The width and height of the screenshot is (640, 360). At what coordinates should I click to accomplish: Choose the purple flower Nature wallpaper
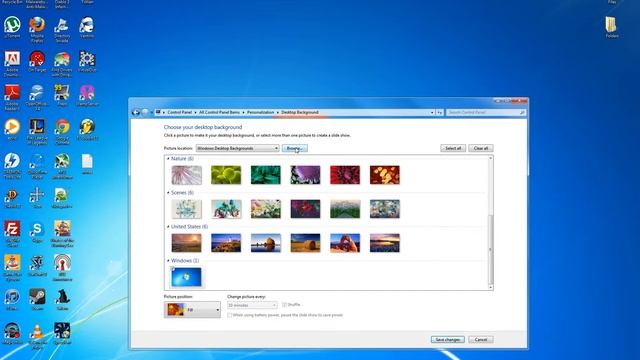(x=305, y=175)
